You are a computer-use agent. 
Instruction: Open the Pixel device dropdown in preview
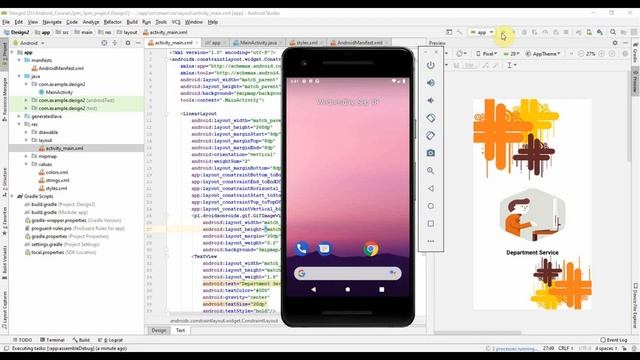(x=487, y=54)
